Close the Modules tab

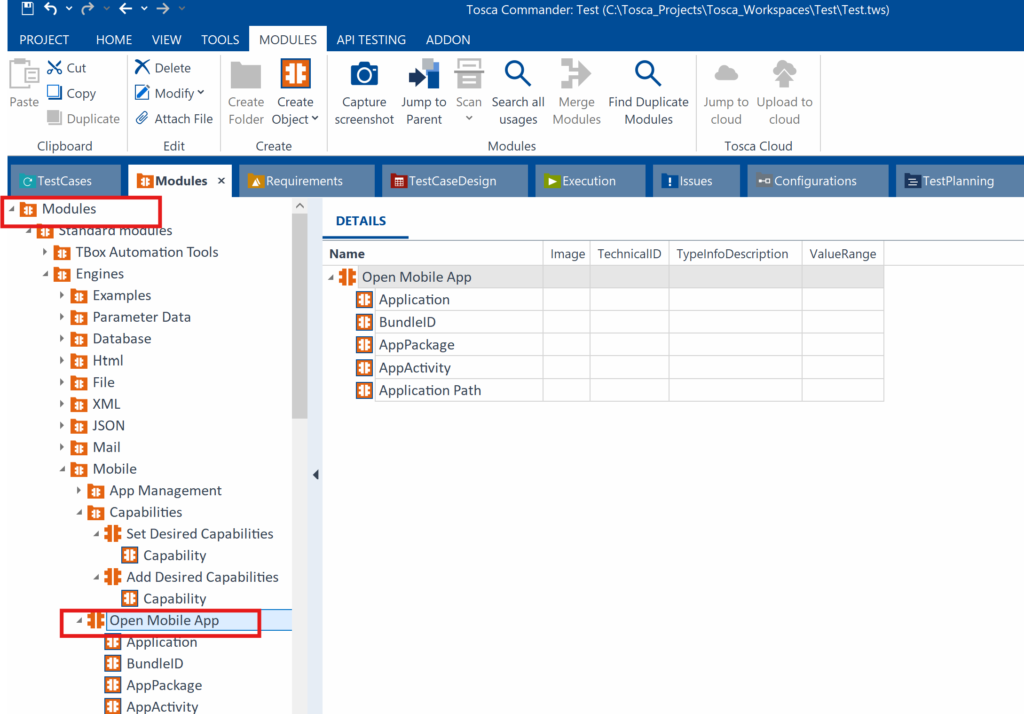(221, 181)
